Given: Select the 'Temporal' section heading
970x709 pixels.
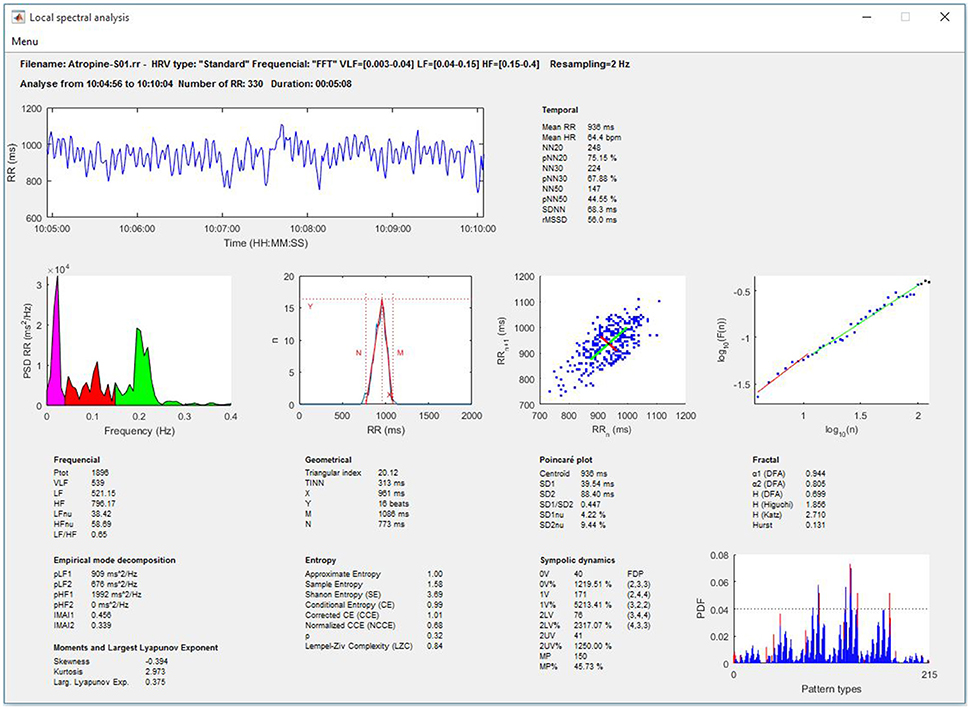Looking at the screenshot, I should click(x=560, y=110).
